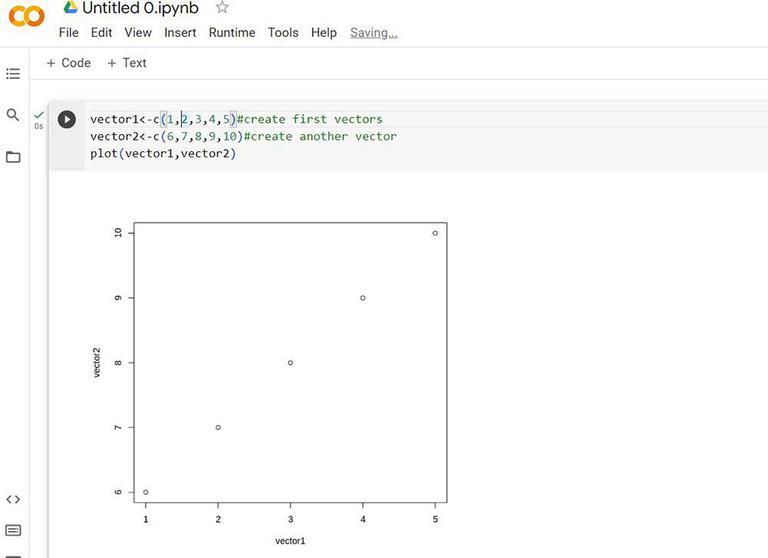
Task: Open the File menu
Action: [x=68, y=32]
